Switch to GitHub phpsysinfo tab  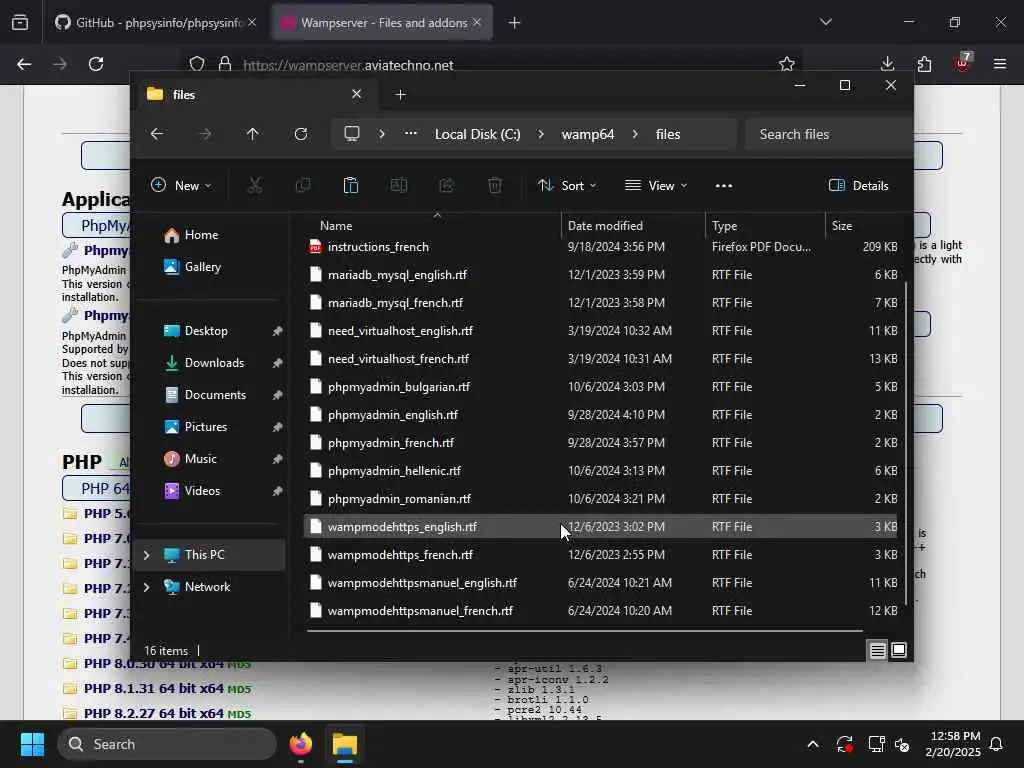coord(156,23)
